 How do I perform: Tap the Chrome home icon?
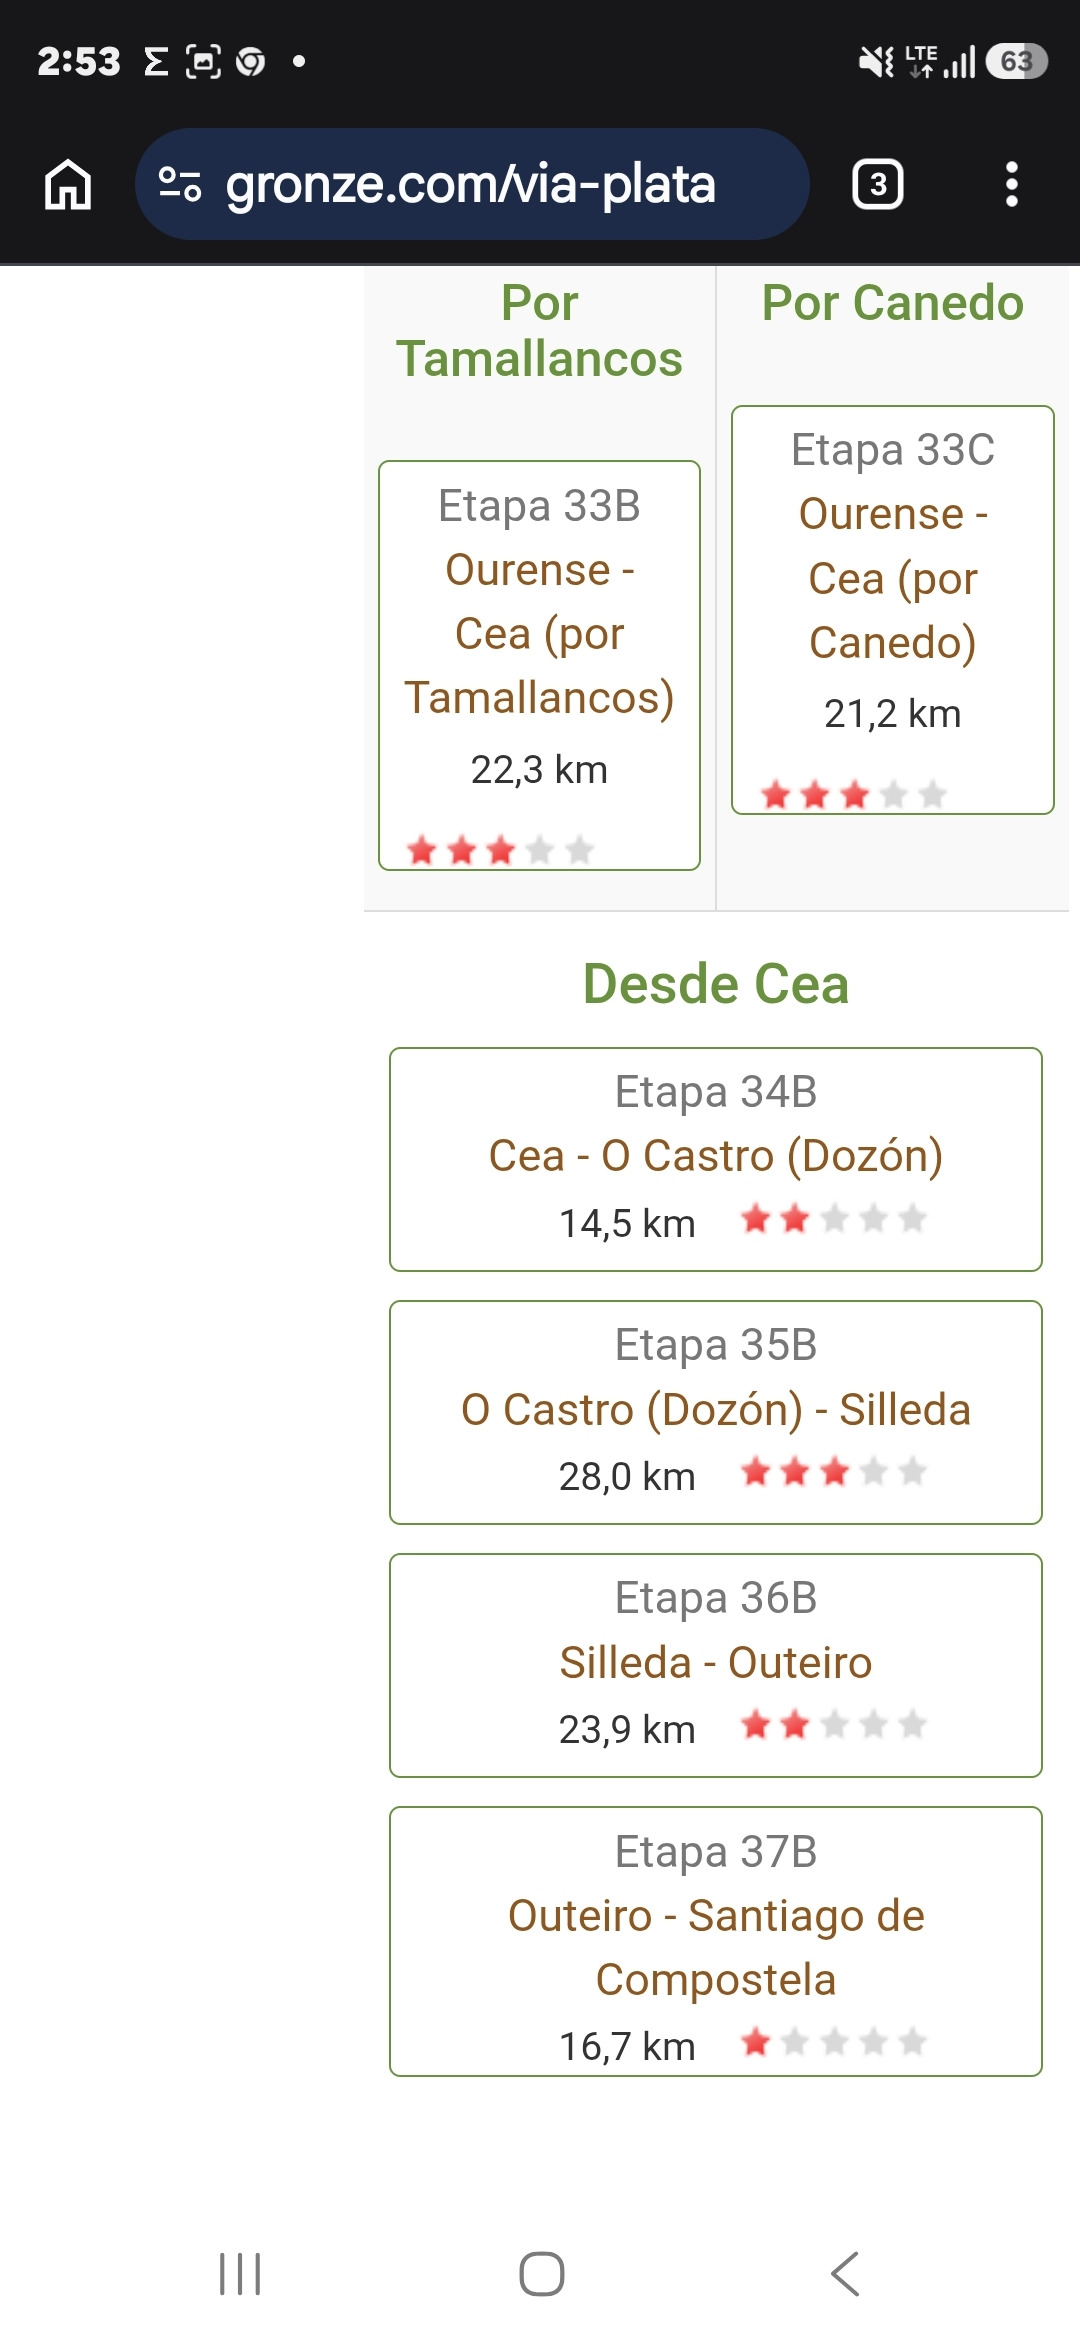pos(68,185)
